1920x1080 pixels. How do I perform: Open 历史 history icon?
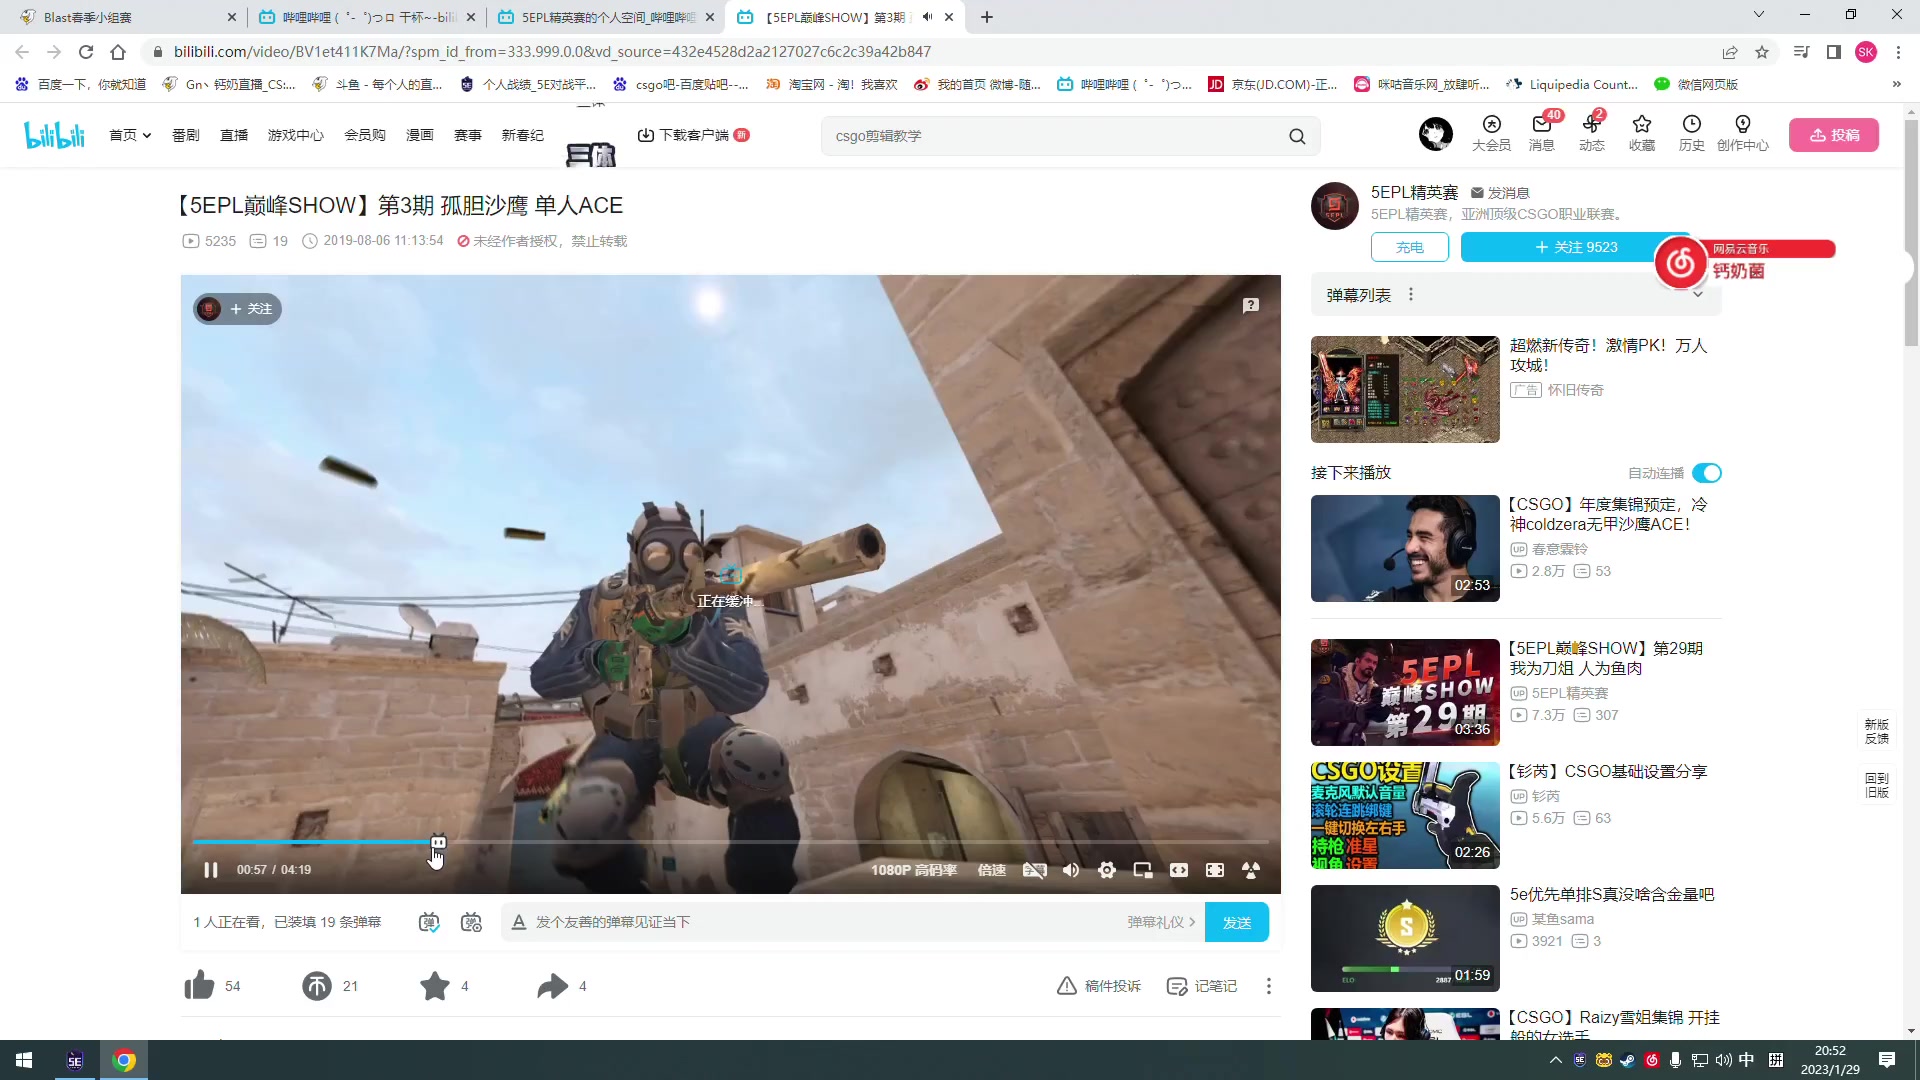(1692, 133)
